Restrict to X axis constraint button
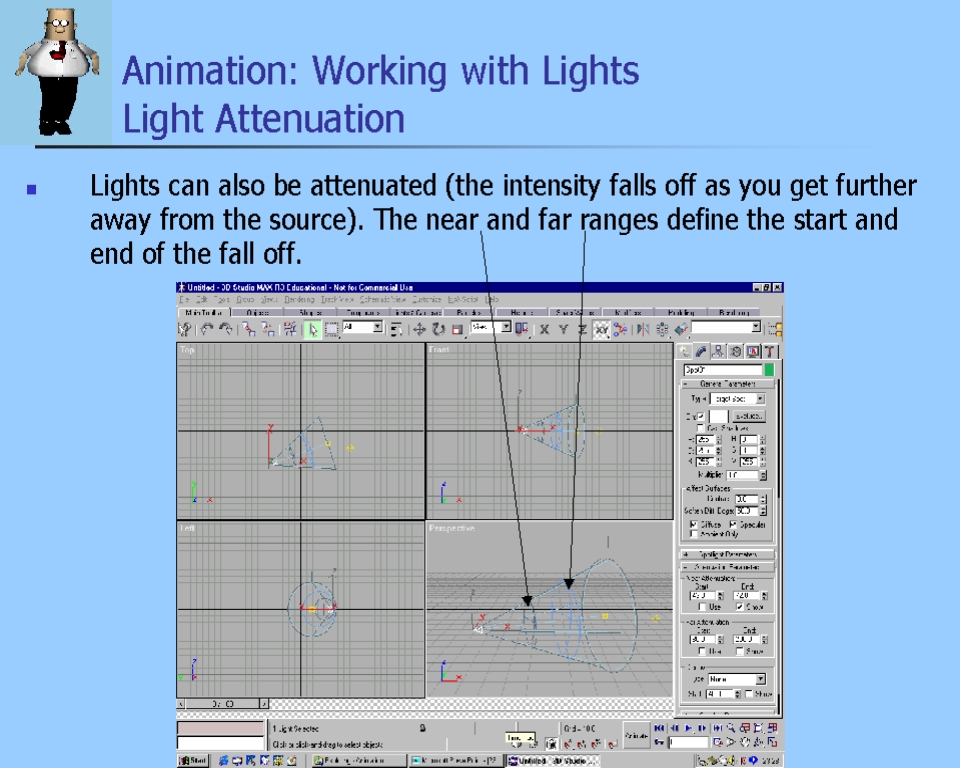The width and height of the screenshot is (960, 768). 545,328
